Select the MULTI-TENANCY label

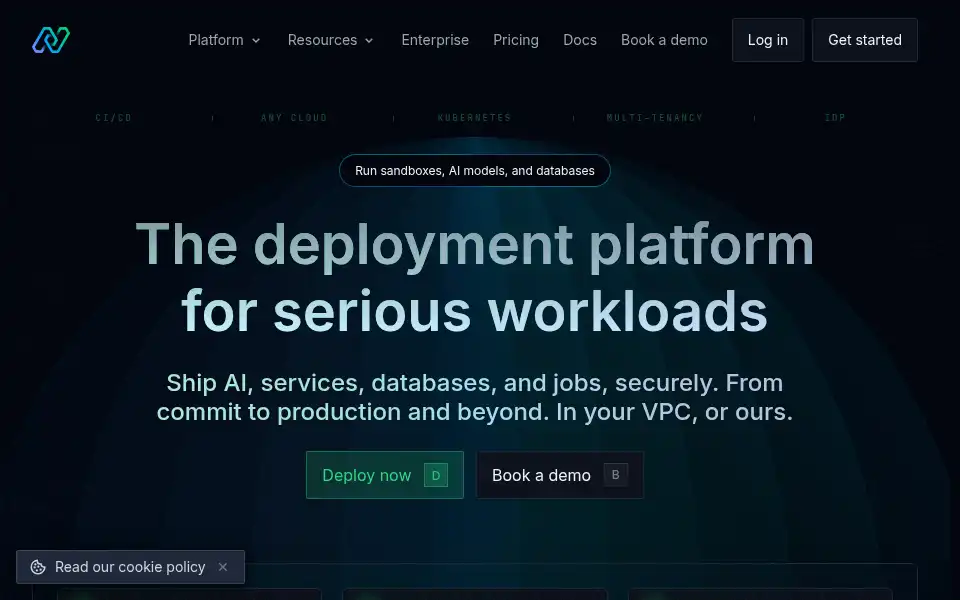(654, 118)
